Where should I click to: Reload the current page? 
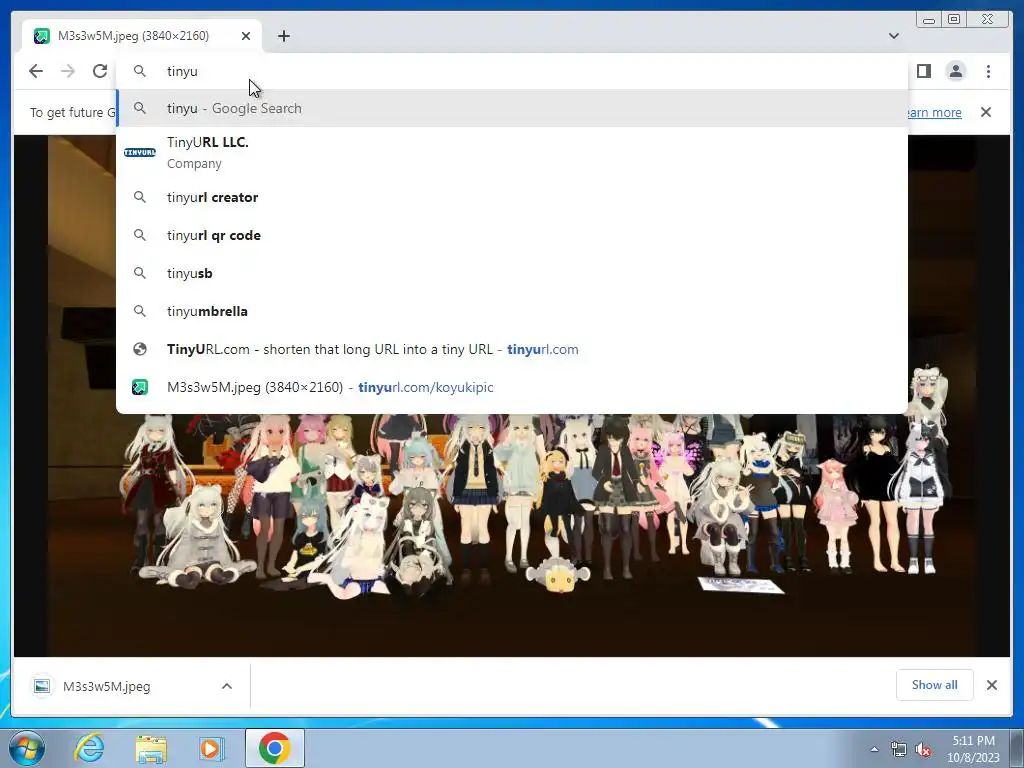tap(100, 71)
